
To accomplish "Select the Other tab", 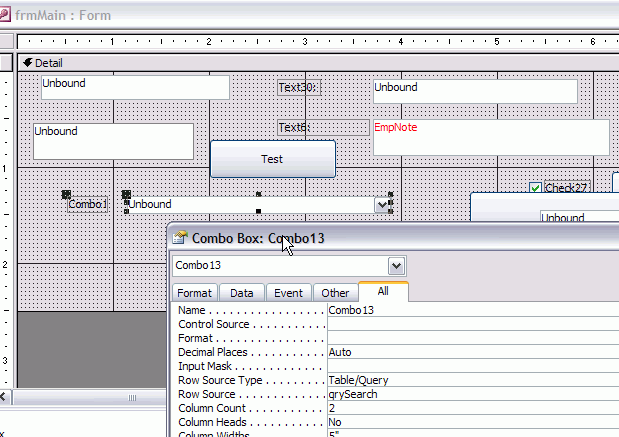I will (335, 293).
